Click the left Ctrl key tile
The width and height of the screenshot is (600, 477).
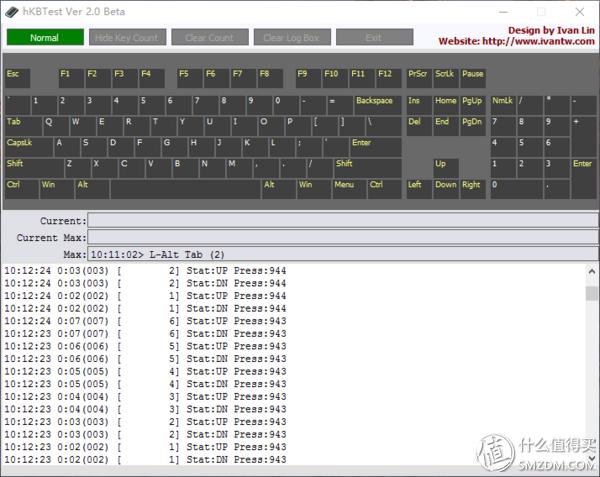(x=21, y=189)
